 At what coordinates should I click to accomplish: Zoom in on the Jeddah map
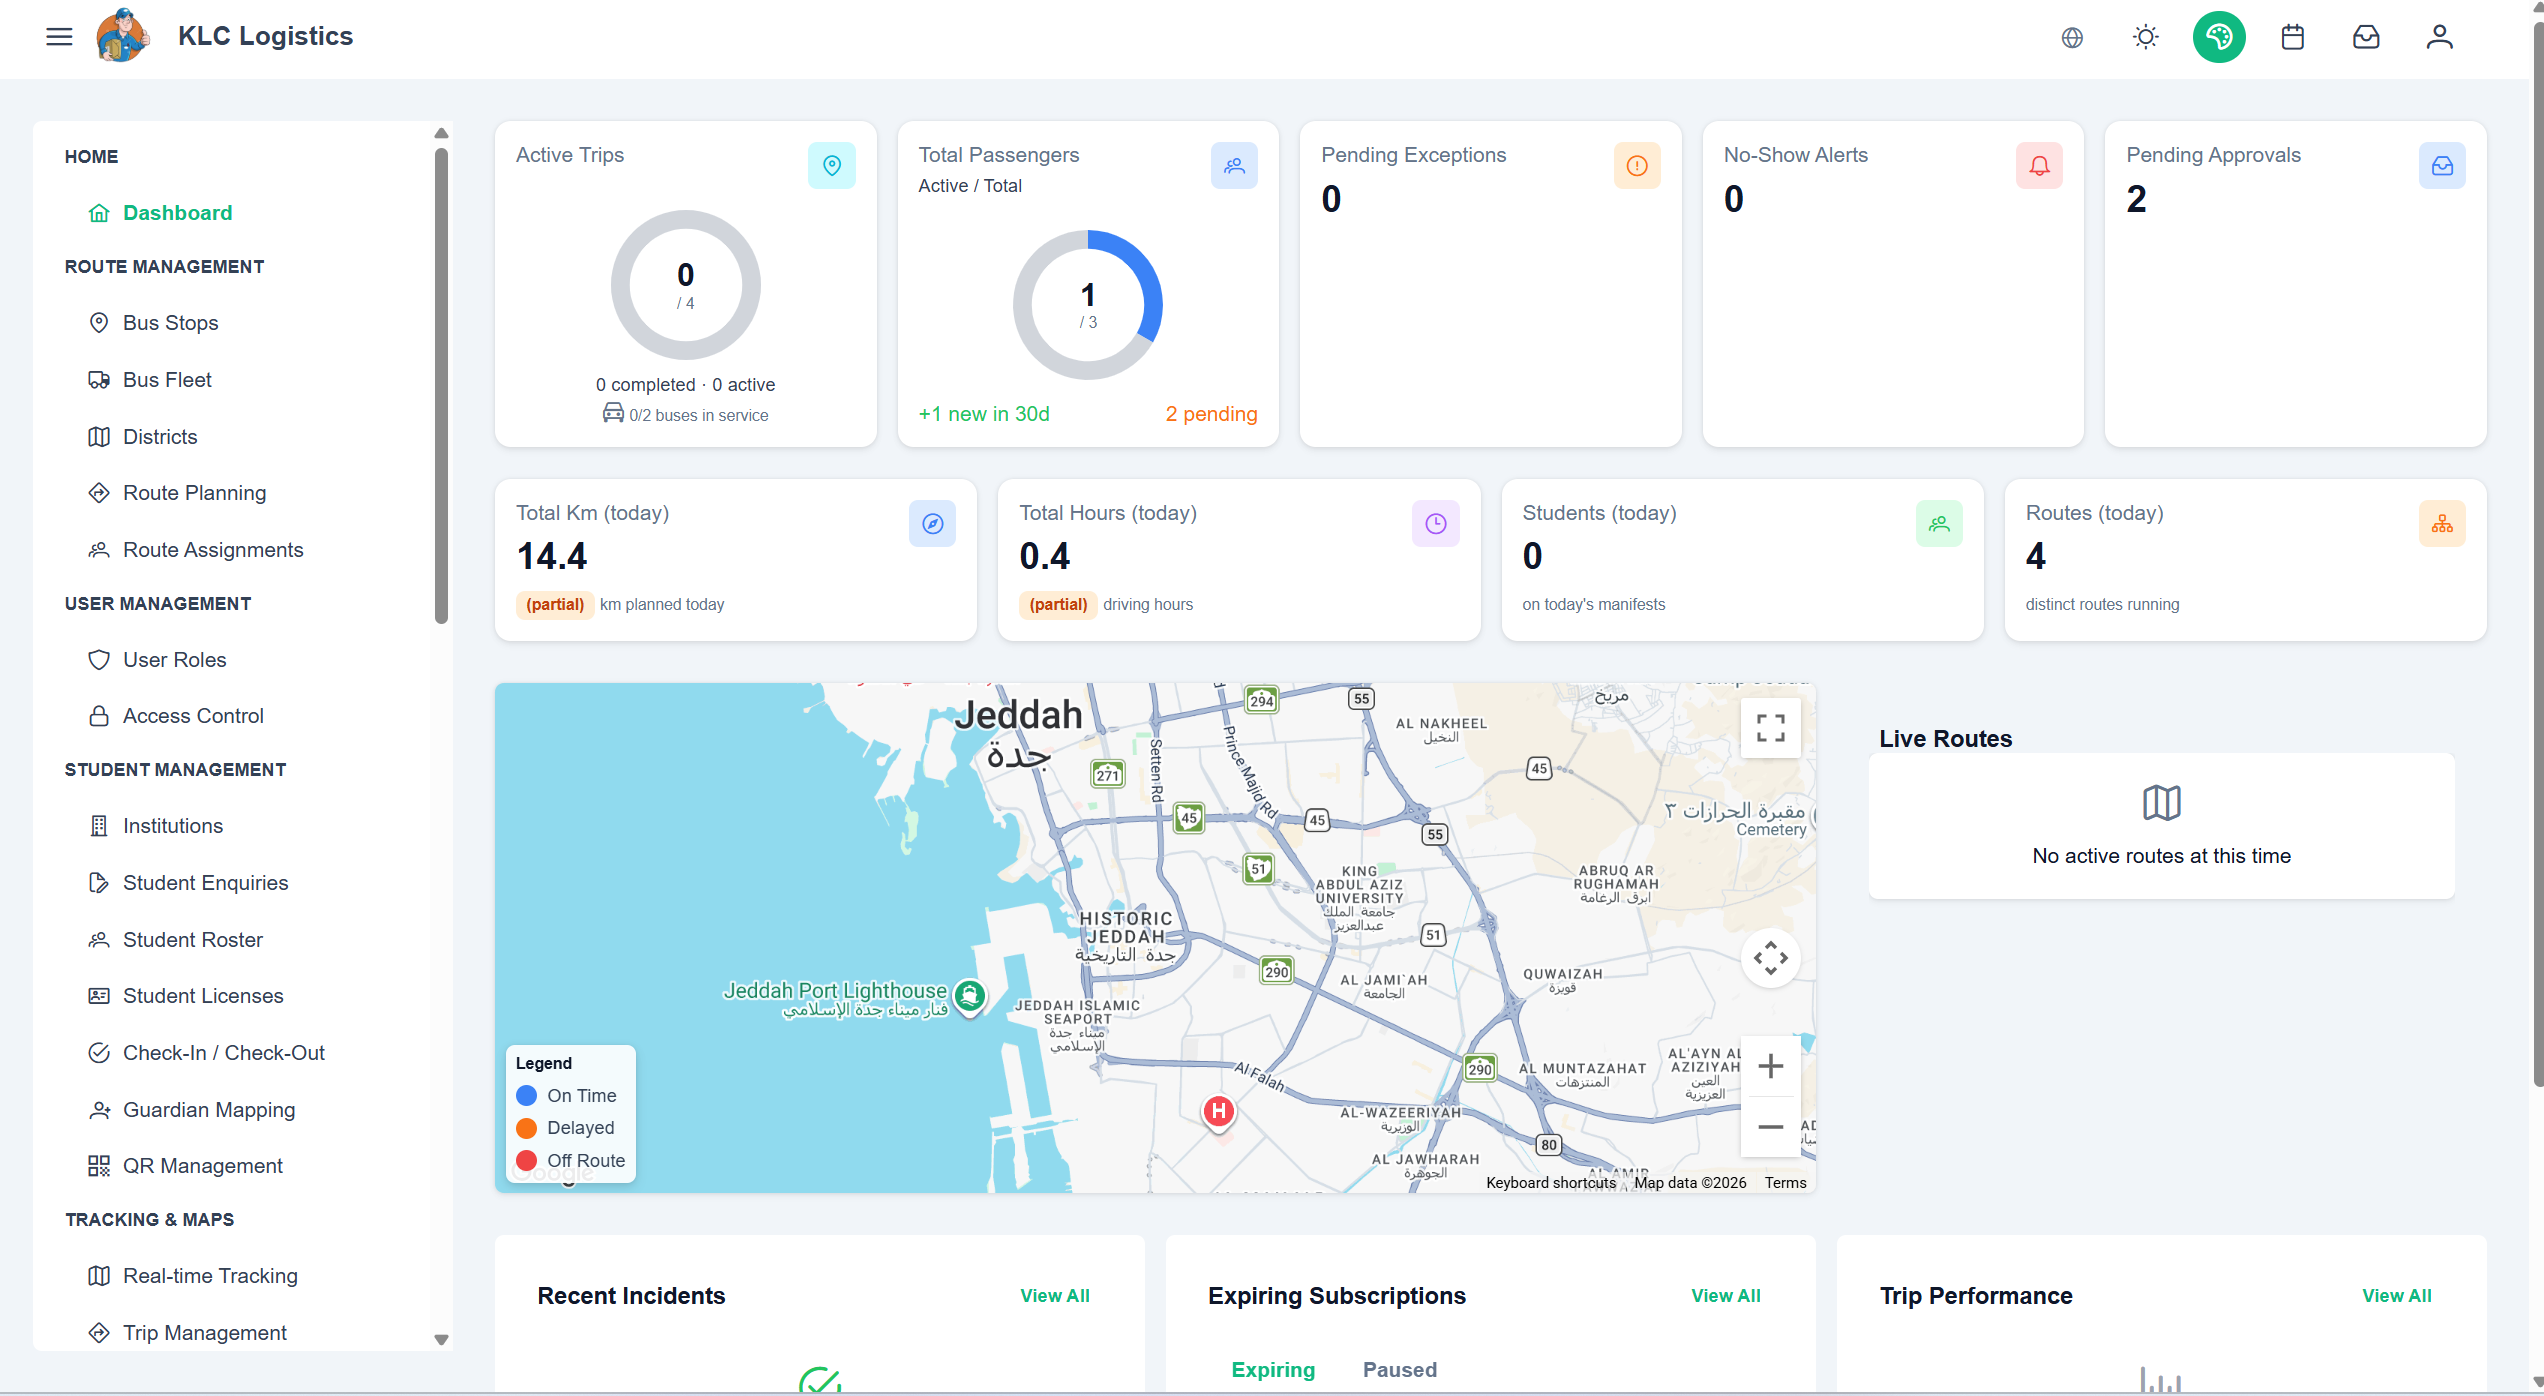(x=1770, y=1066)
